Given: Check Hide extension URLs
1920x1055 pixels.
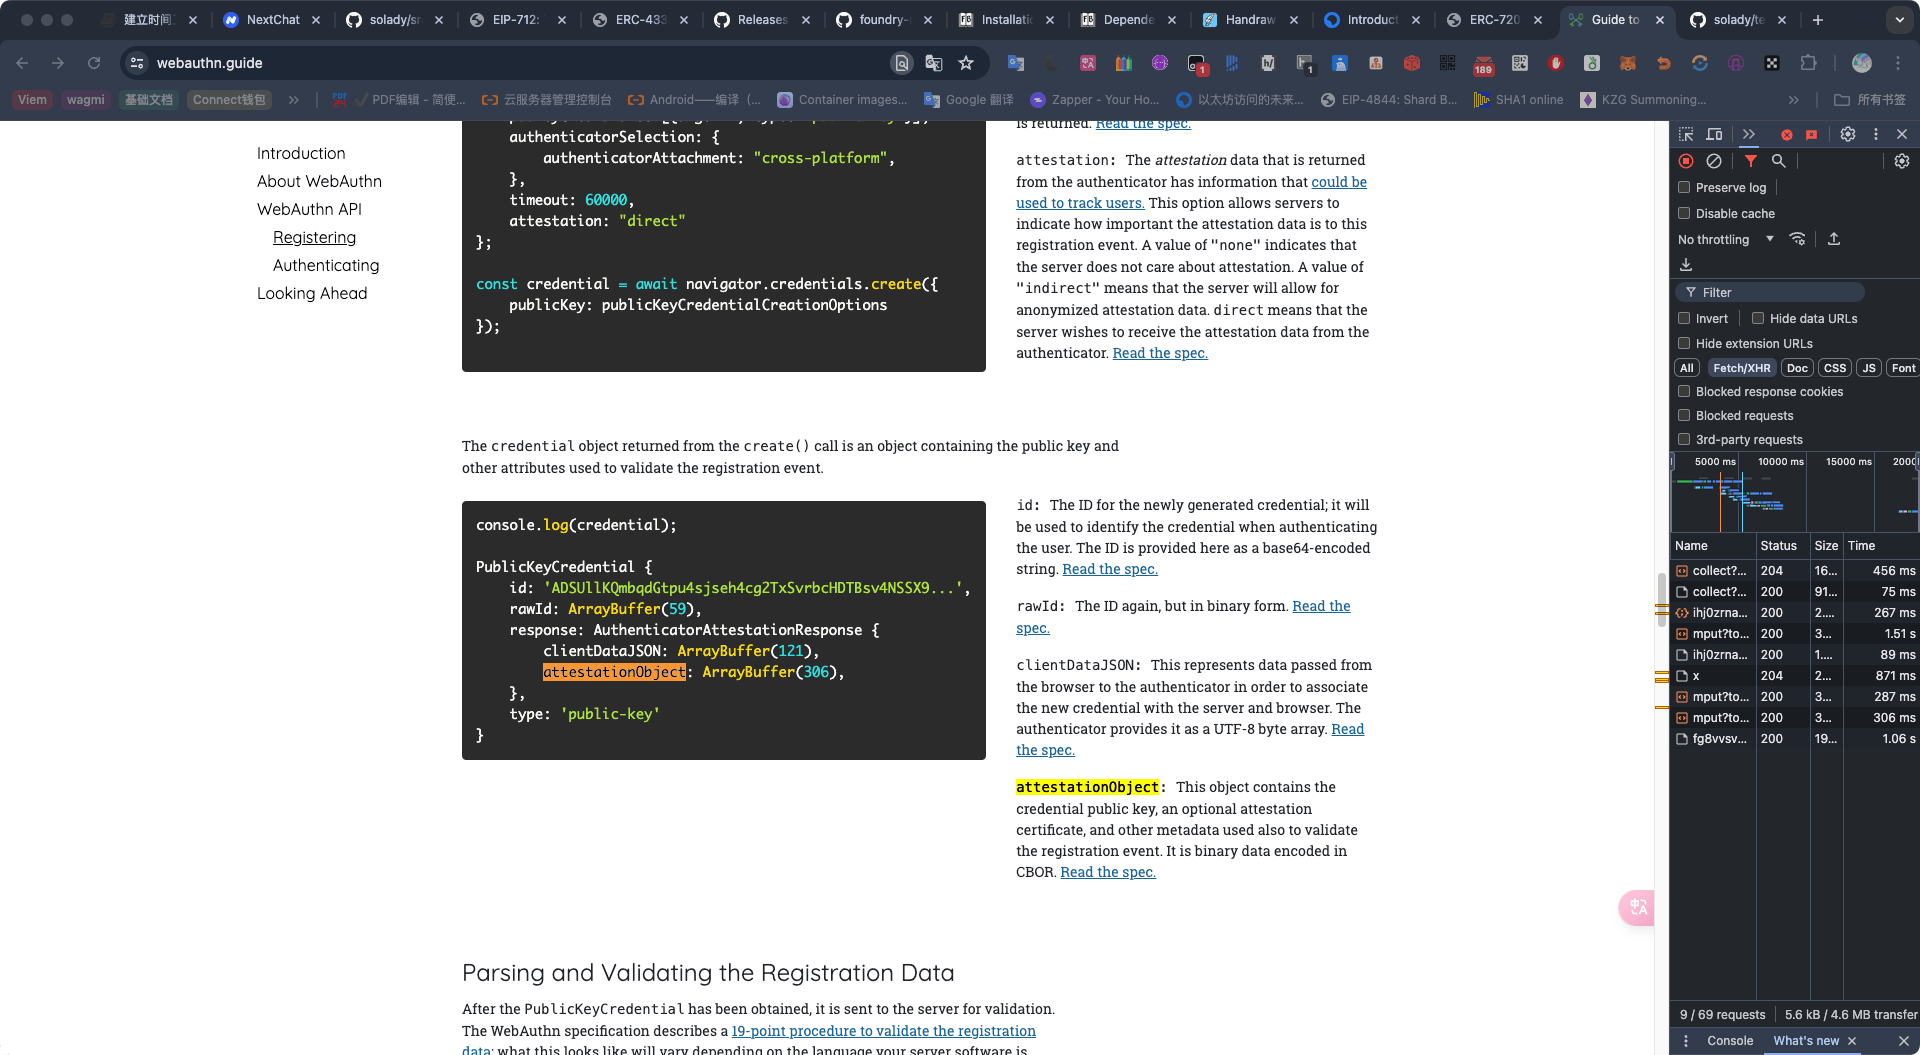Looking at the screenshot, I should click(1684, 343).
